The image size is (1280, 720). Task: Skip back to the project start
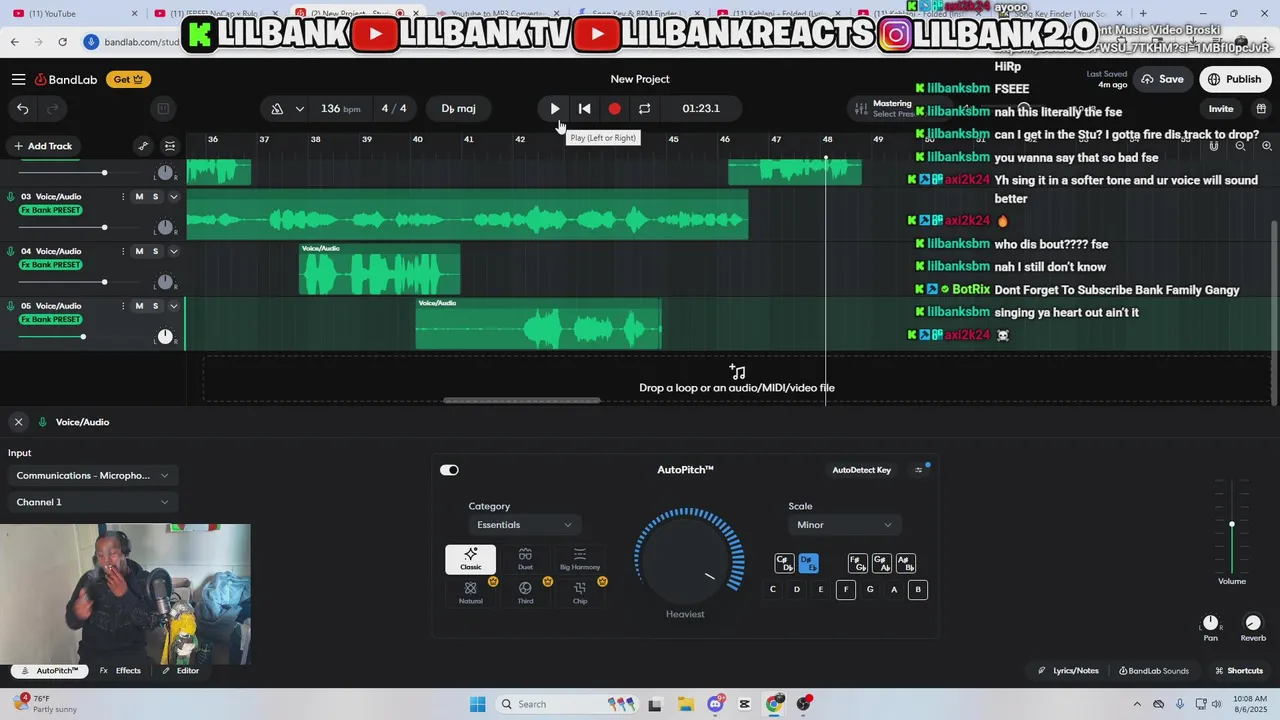click(x=584, y=108)
